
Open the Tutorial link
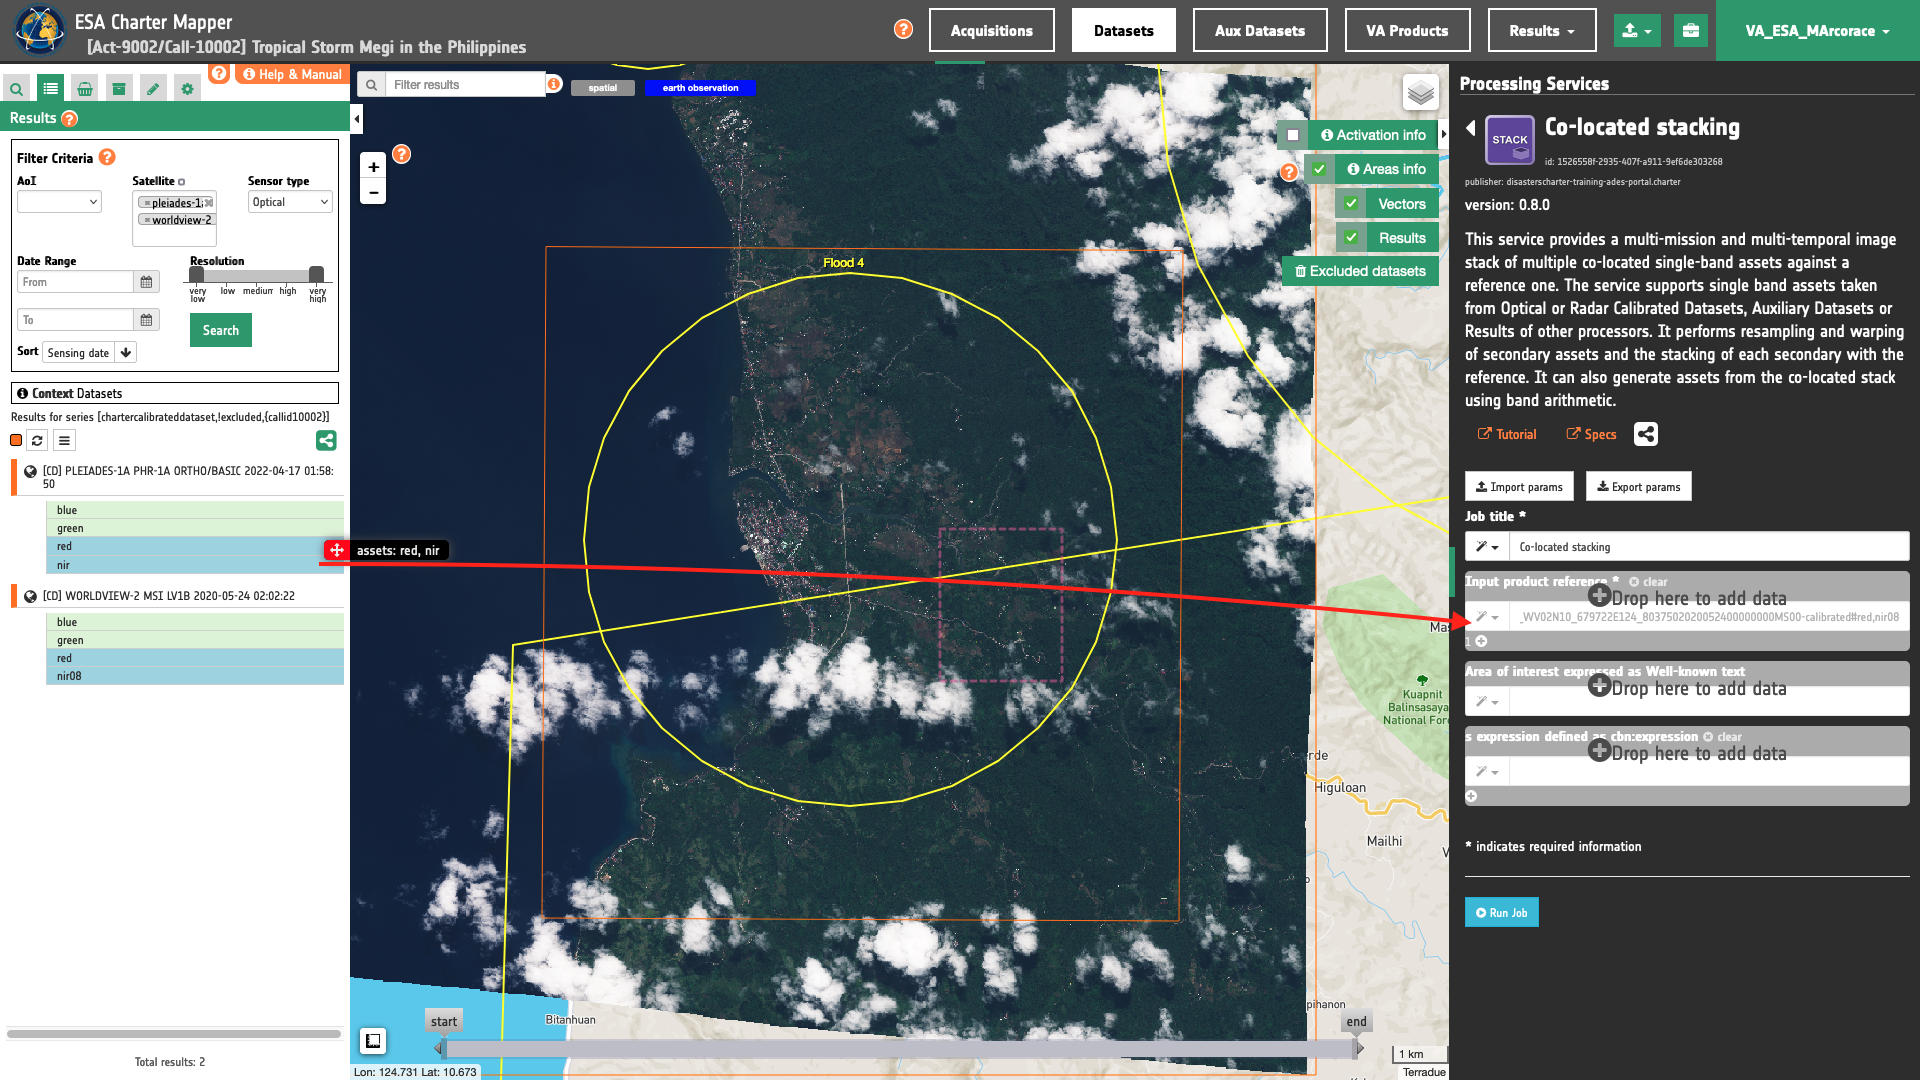(x=1507, y=434)
